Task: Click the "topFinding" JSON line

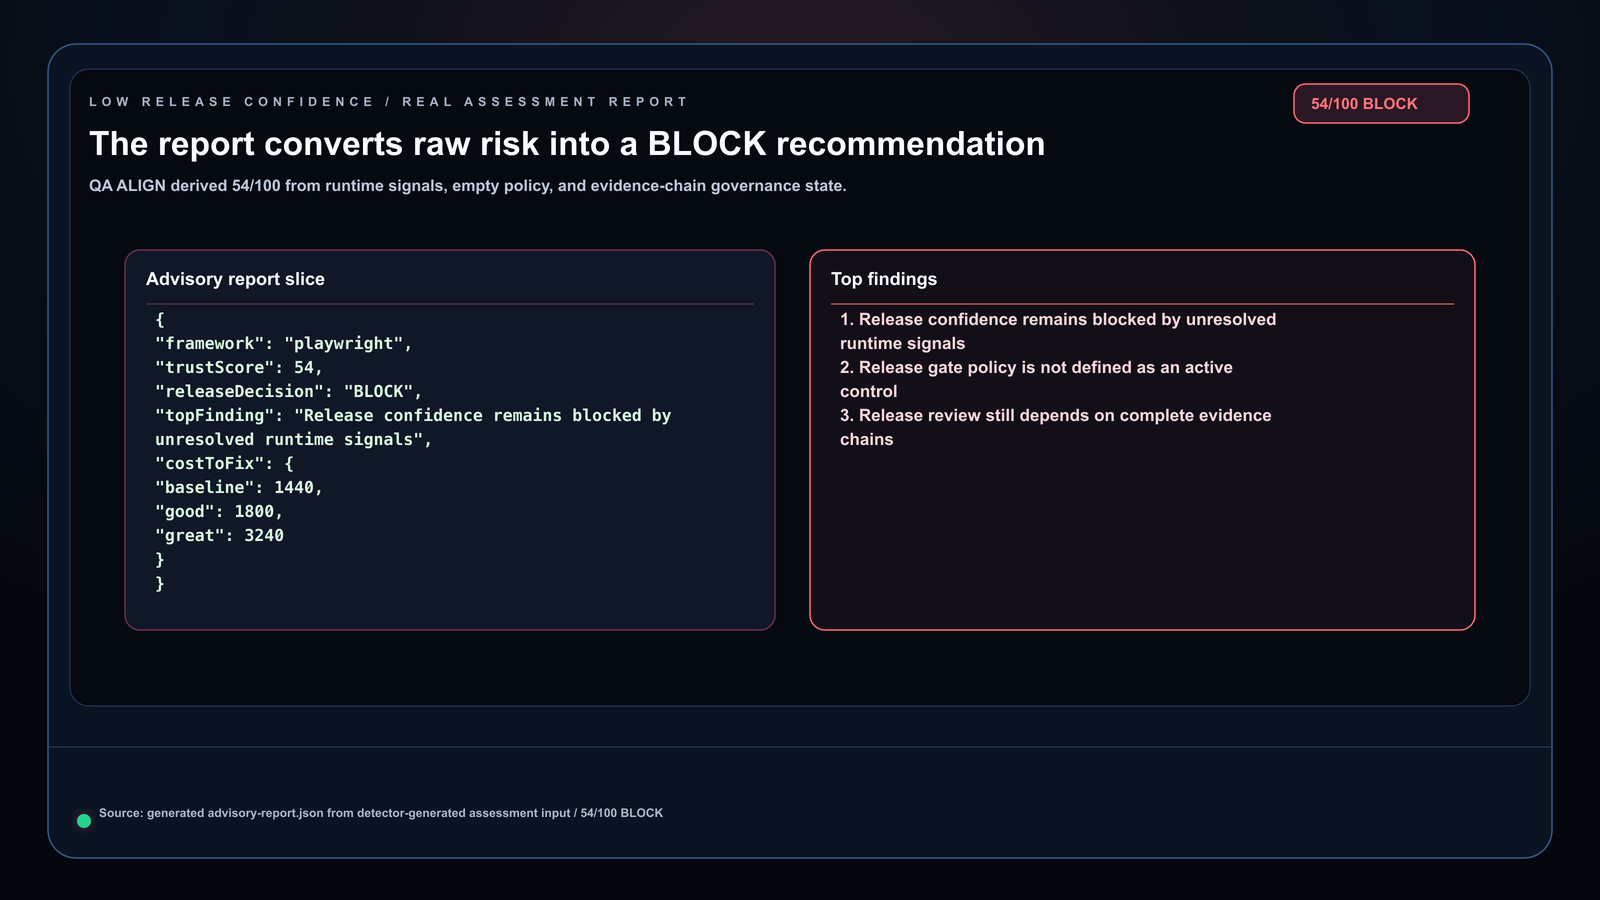Action: point(413,427)
